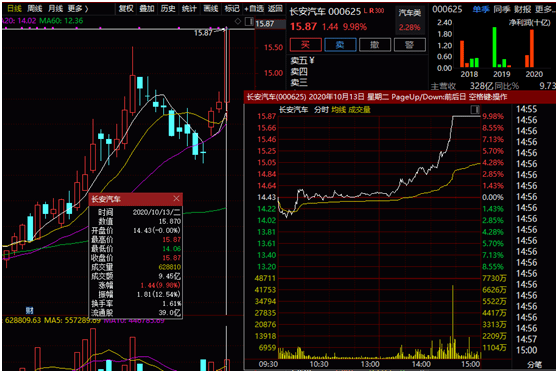
Task: Switch to the 周线 weekly chart tab
Action: 35,9
